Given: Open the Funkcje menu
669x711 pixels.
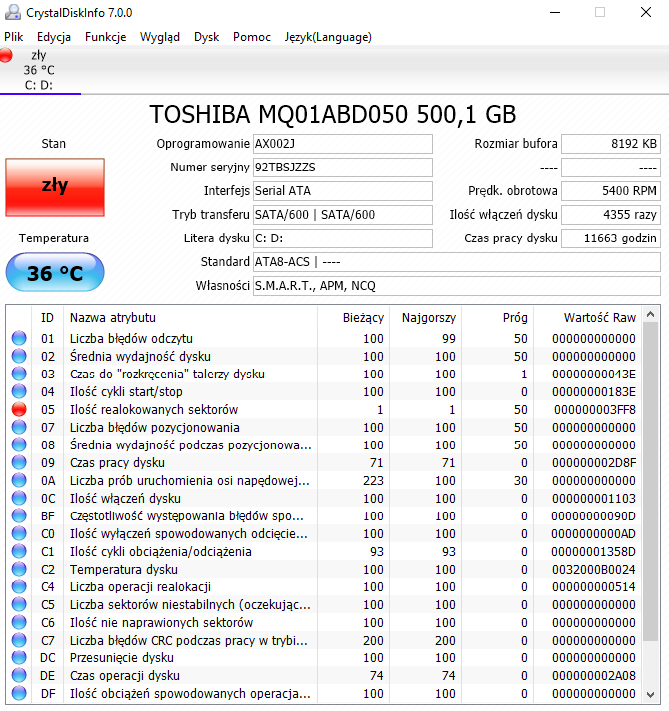Looking at the screenshot, I should point(105,37).
